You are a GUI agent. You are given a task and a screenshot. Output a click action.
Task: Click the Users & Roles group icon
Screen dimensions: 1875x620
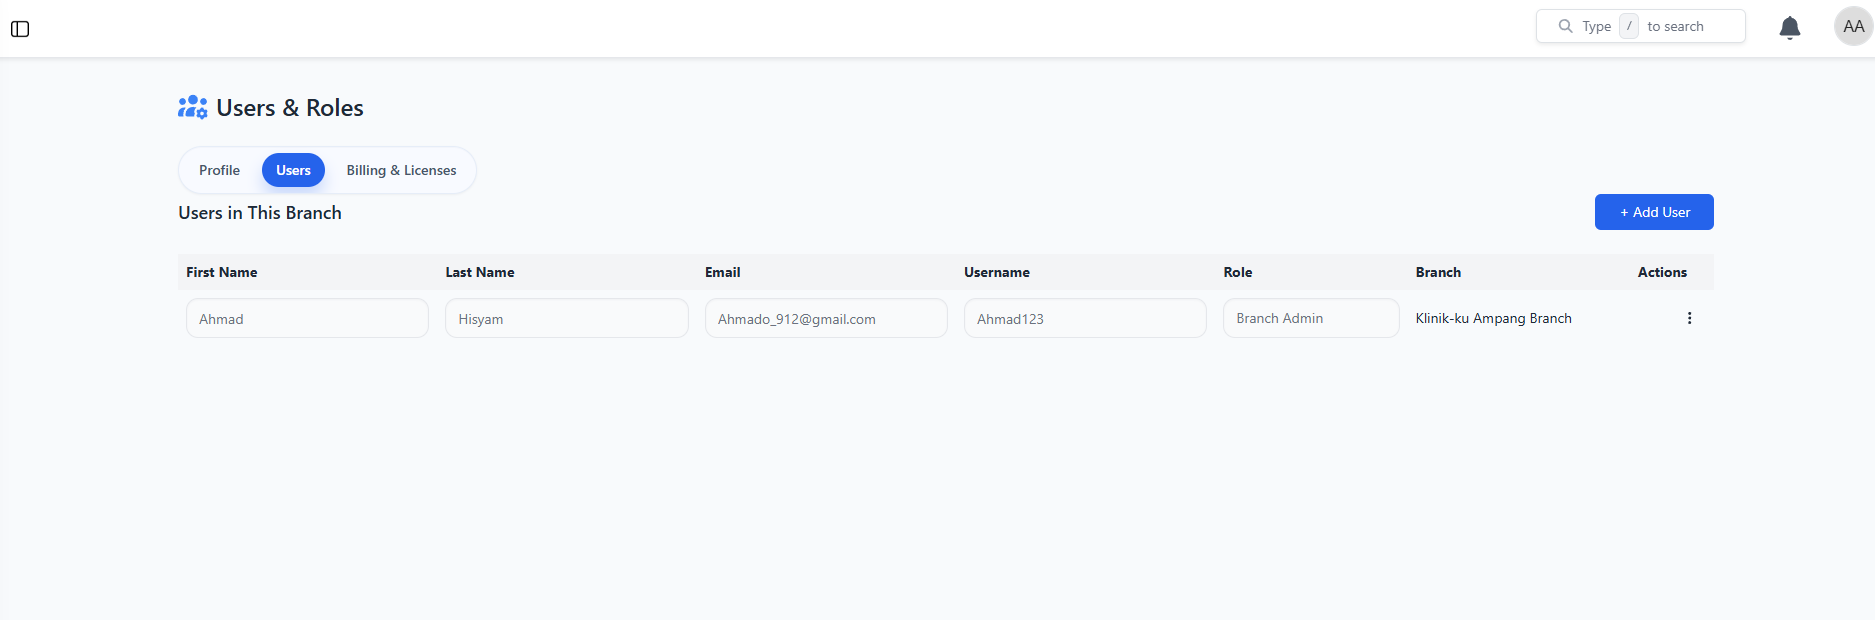click(193, 107)
